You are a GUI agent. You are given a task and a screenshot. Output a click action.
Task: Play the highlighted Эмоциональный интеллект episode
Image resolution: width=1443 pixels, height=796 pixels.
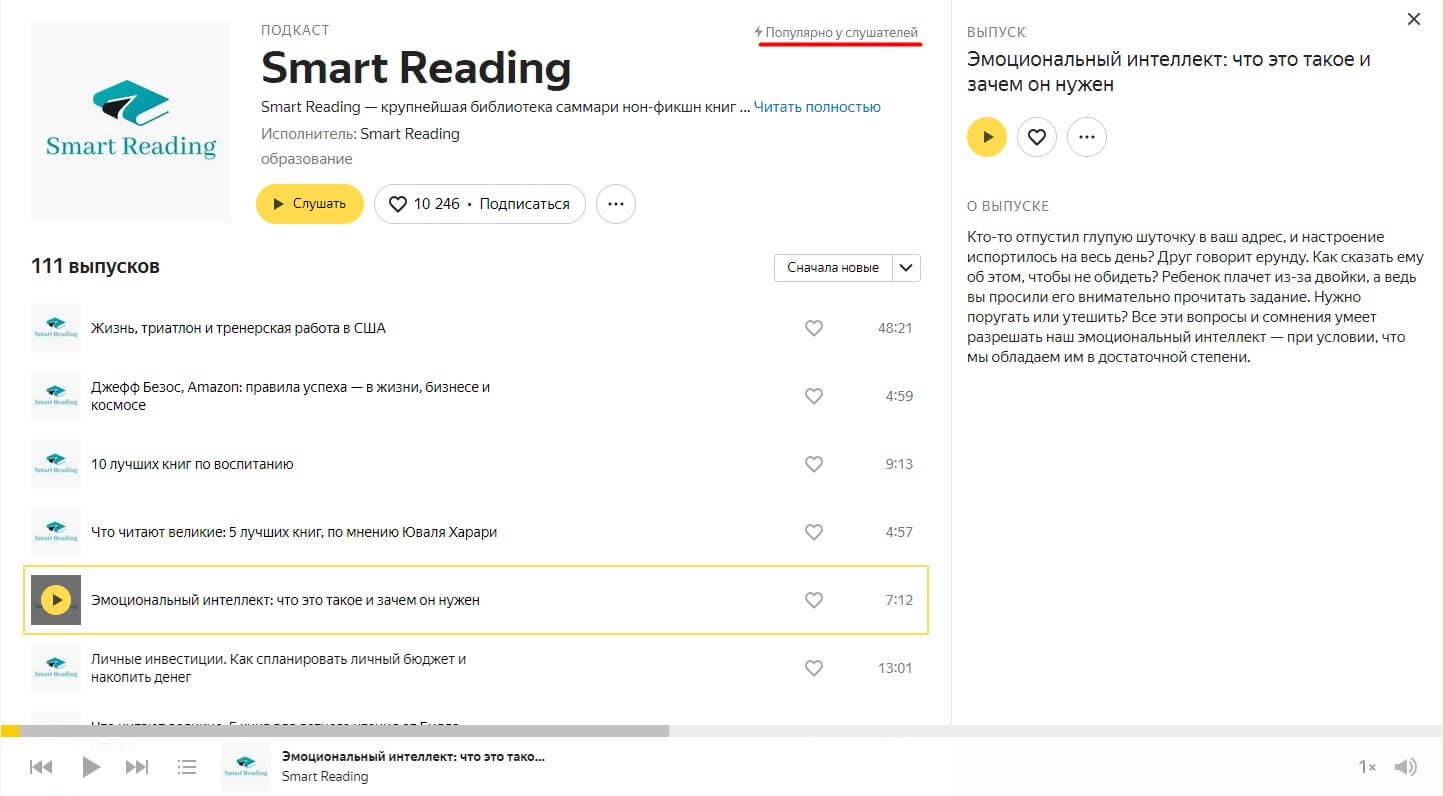pyautogui.click(x=56, y=600)
